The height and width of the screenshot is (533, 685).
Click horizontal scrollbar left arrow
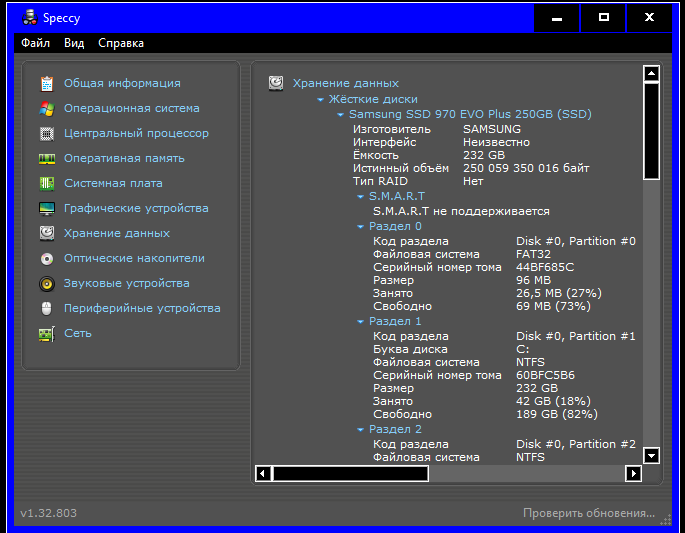pos(263,473)
